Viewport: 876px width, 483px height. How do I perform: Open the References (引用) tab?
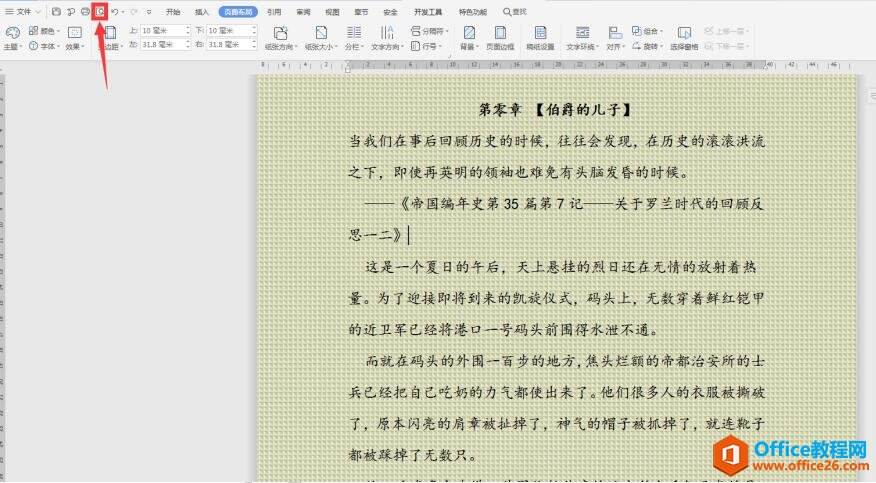click(274, 12)
